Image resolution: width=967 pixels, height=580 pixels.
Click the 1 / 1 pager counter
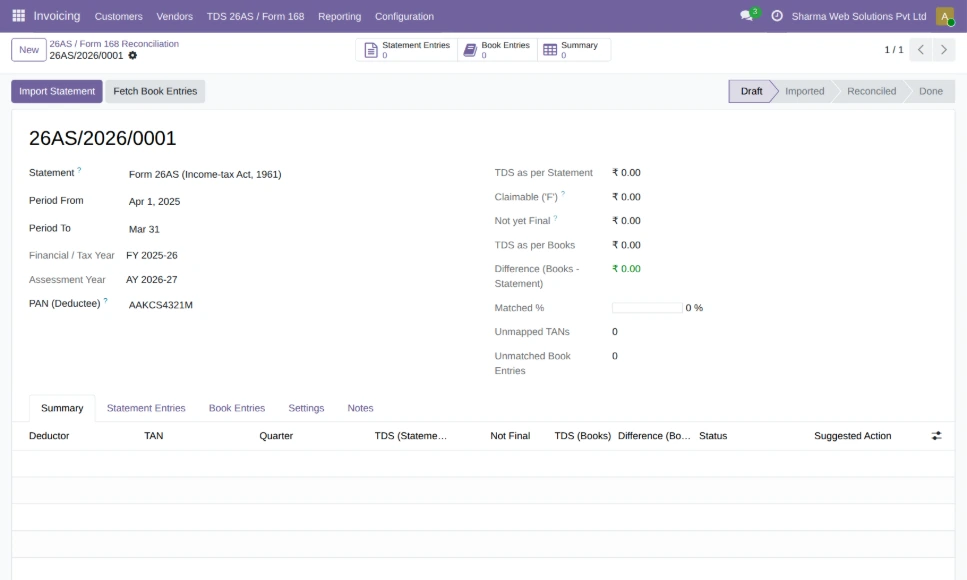tap(894, 50)
